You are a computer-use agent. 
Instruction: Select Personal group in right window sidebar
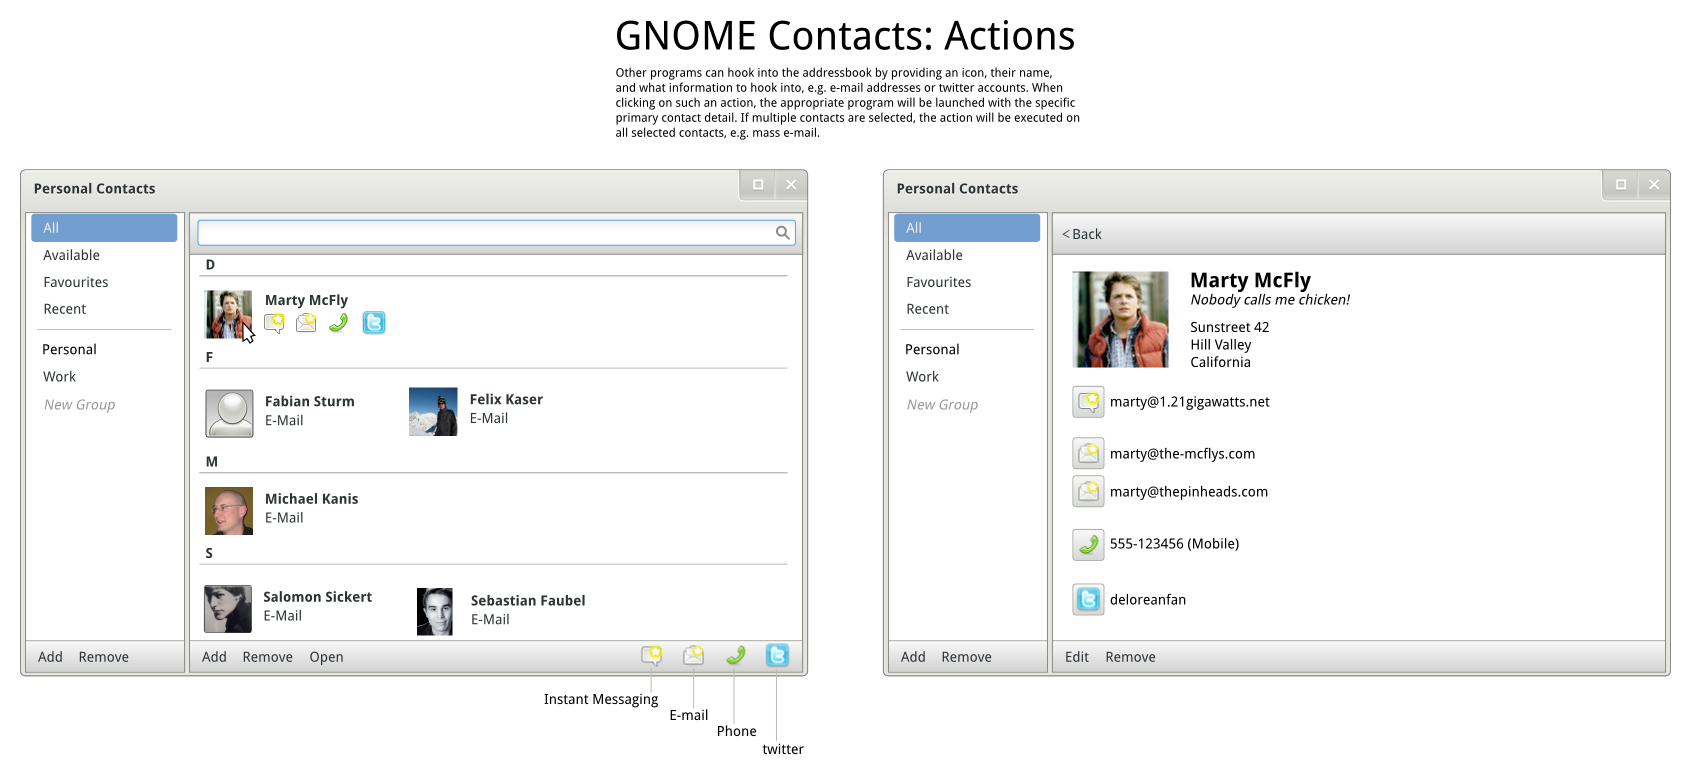click(932, 350)
